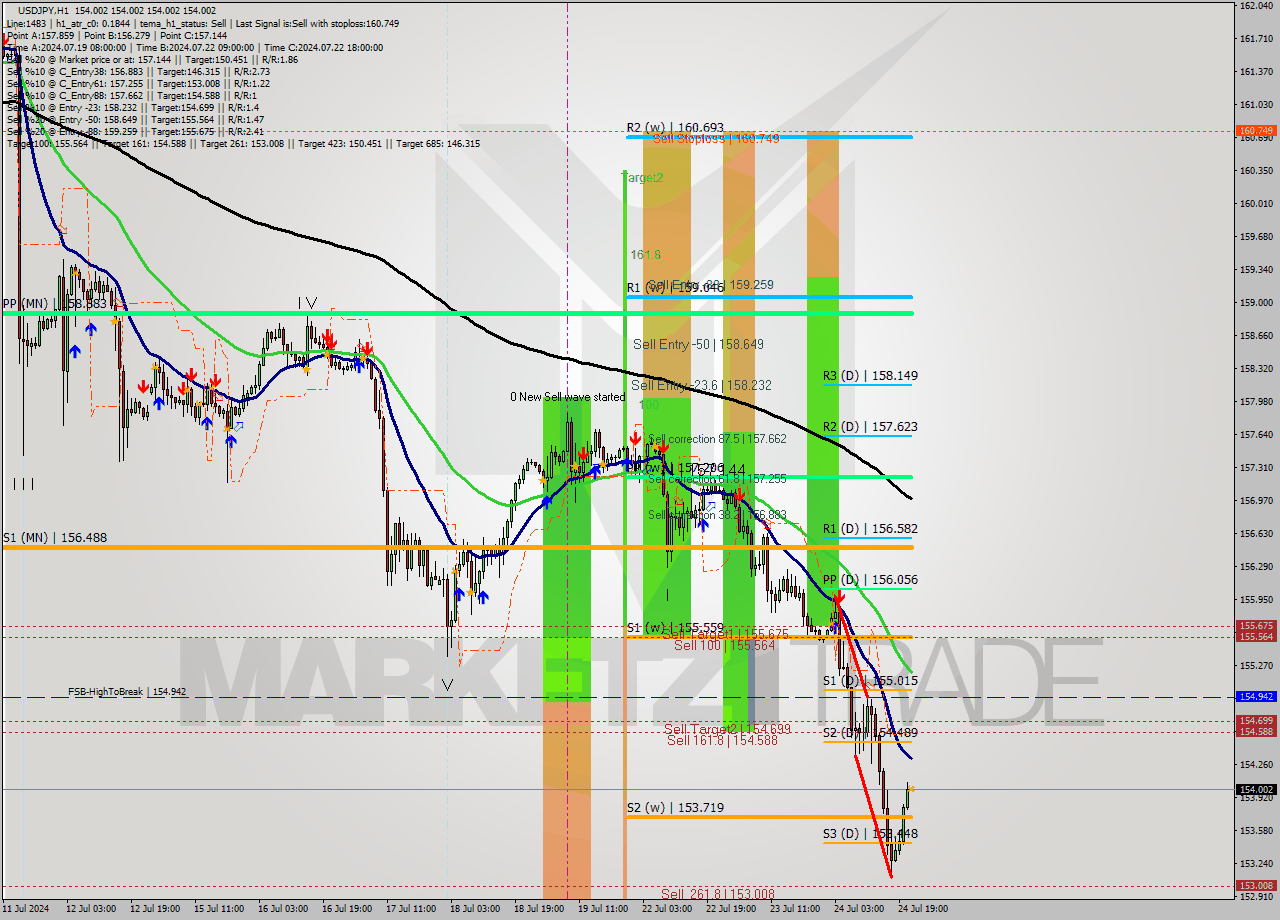Screen dimensions: 1280x920
Task: Select the 'PP (D) | 156.056' label
Action: (870, 580)
